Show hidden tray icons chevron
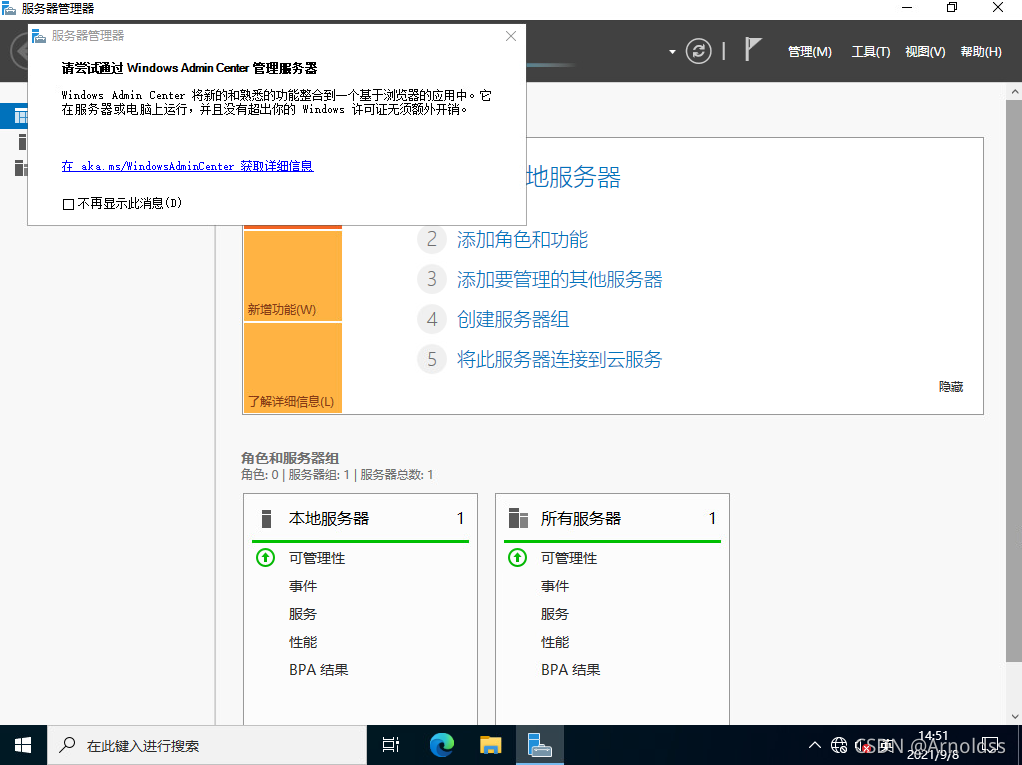 (x=815, y=745)
